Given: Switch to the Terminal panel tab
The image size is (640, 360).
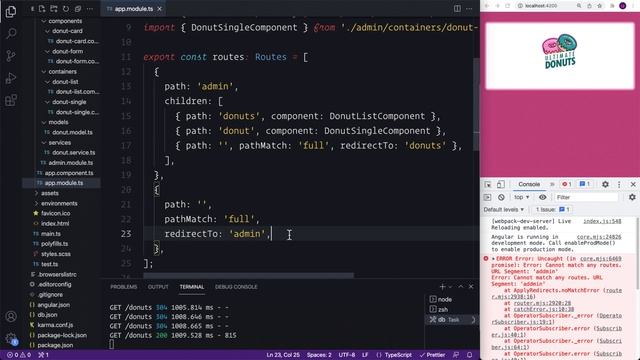Looking at the screenshot, I should click(x=192, y=287).
